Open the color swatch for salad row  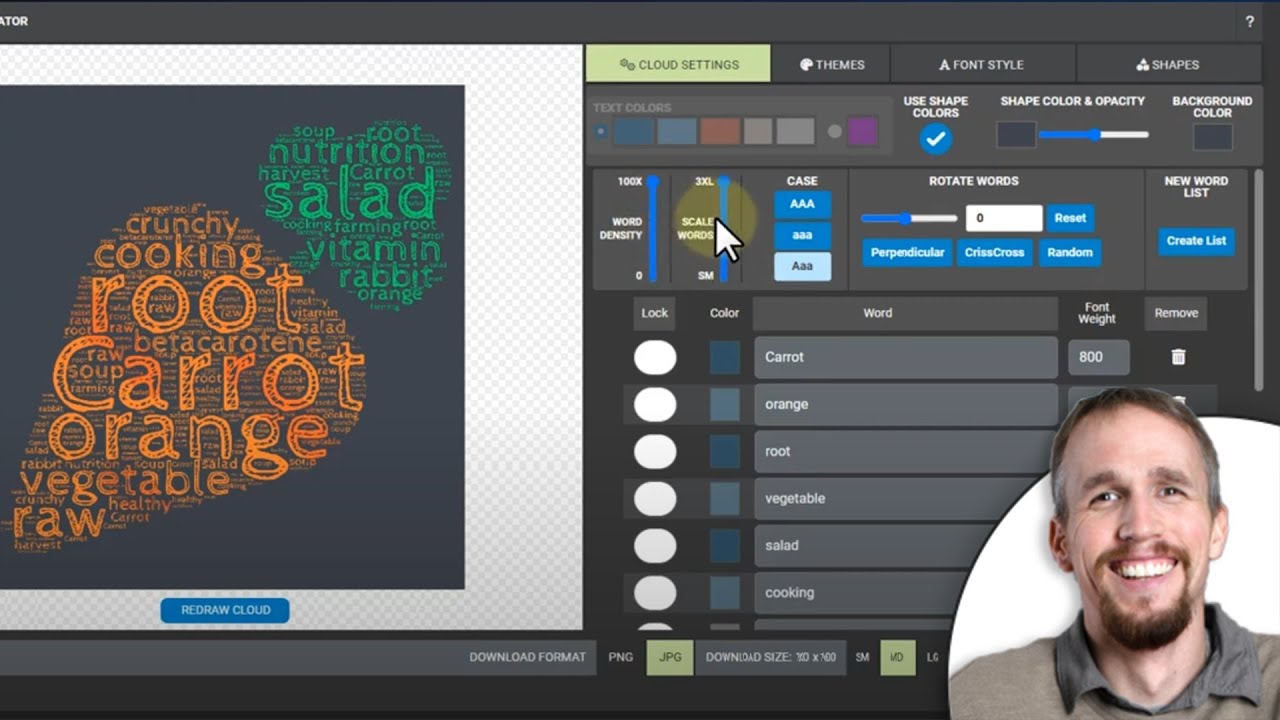(x=725, y=545)
